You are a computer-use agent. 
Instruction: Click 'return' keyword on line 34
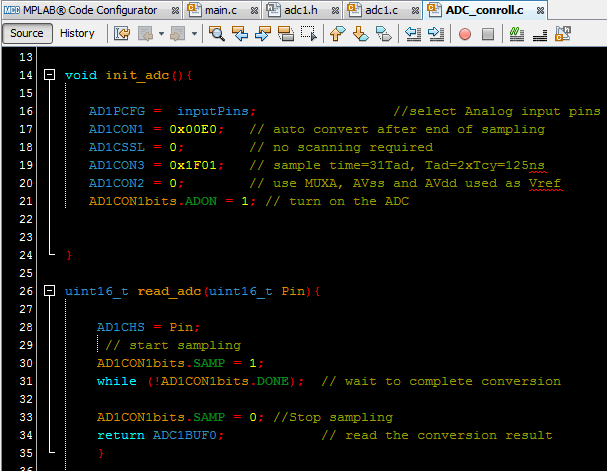tap(120, 435)
